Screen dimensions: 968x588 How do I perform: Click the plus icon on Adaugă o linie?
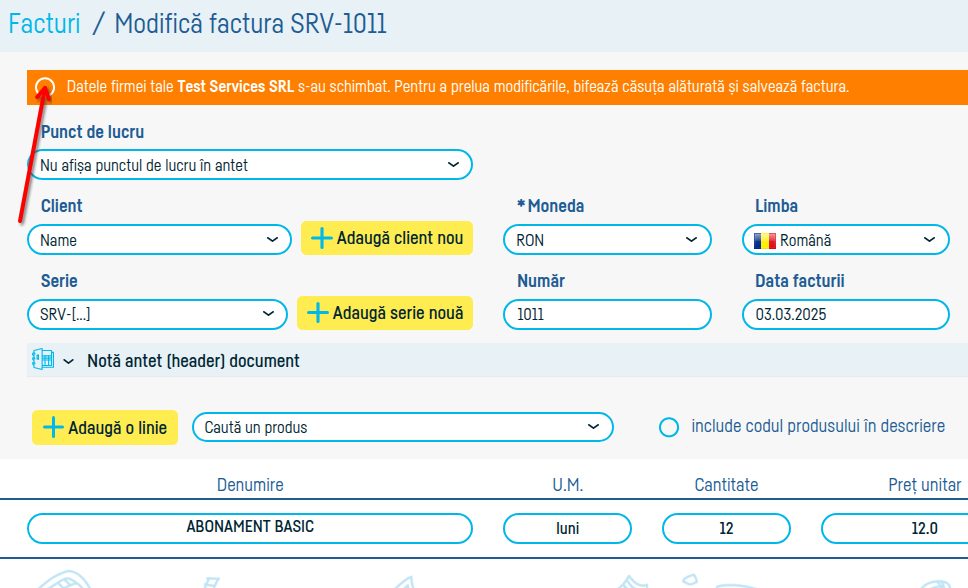(x=53, y=428)
